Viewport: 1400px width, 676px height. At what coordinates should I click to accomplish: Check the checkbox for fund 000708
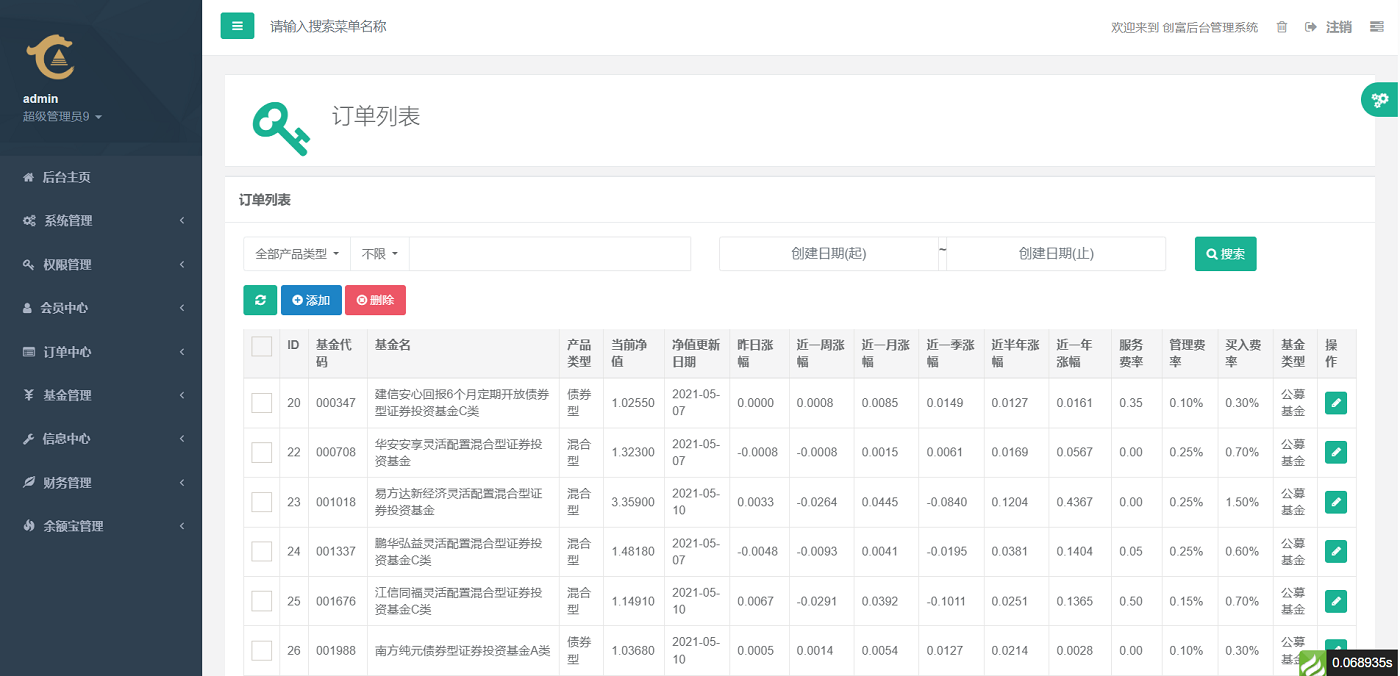[261, 452]
